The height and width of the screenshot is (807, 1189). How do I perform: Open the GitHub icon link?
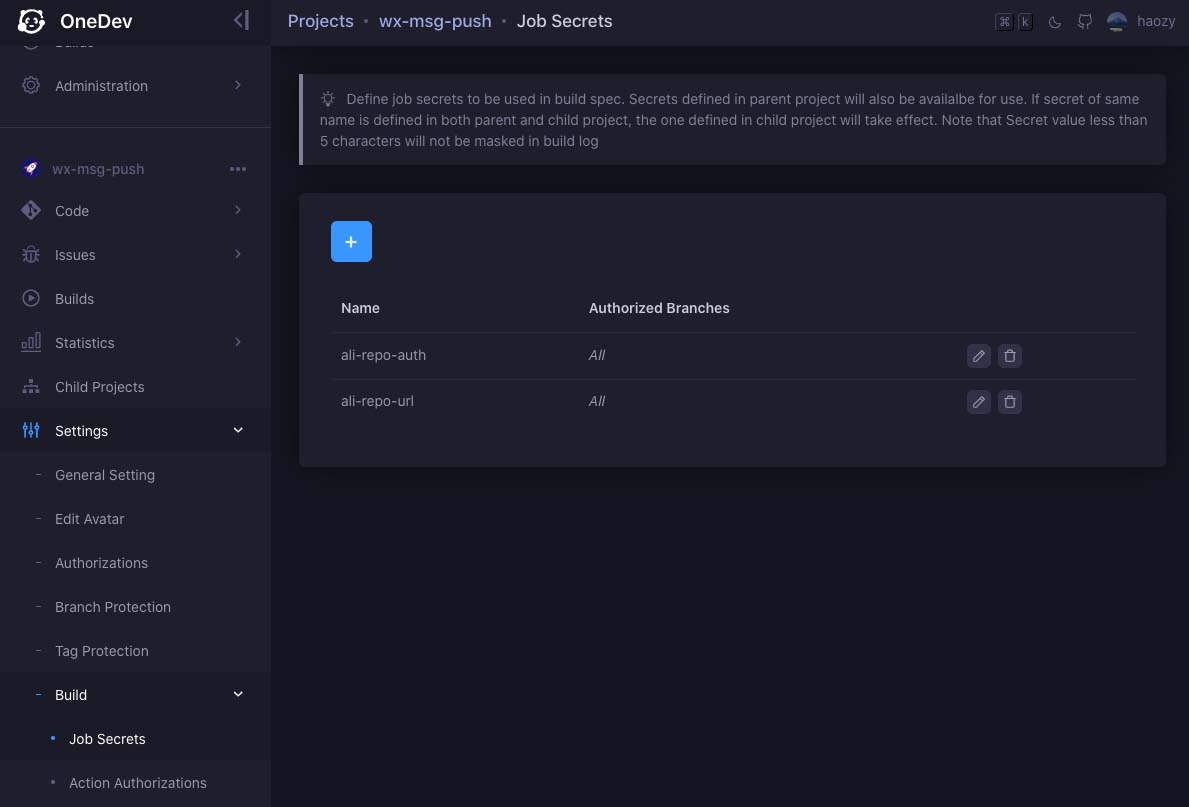coord(1084,22)
